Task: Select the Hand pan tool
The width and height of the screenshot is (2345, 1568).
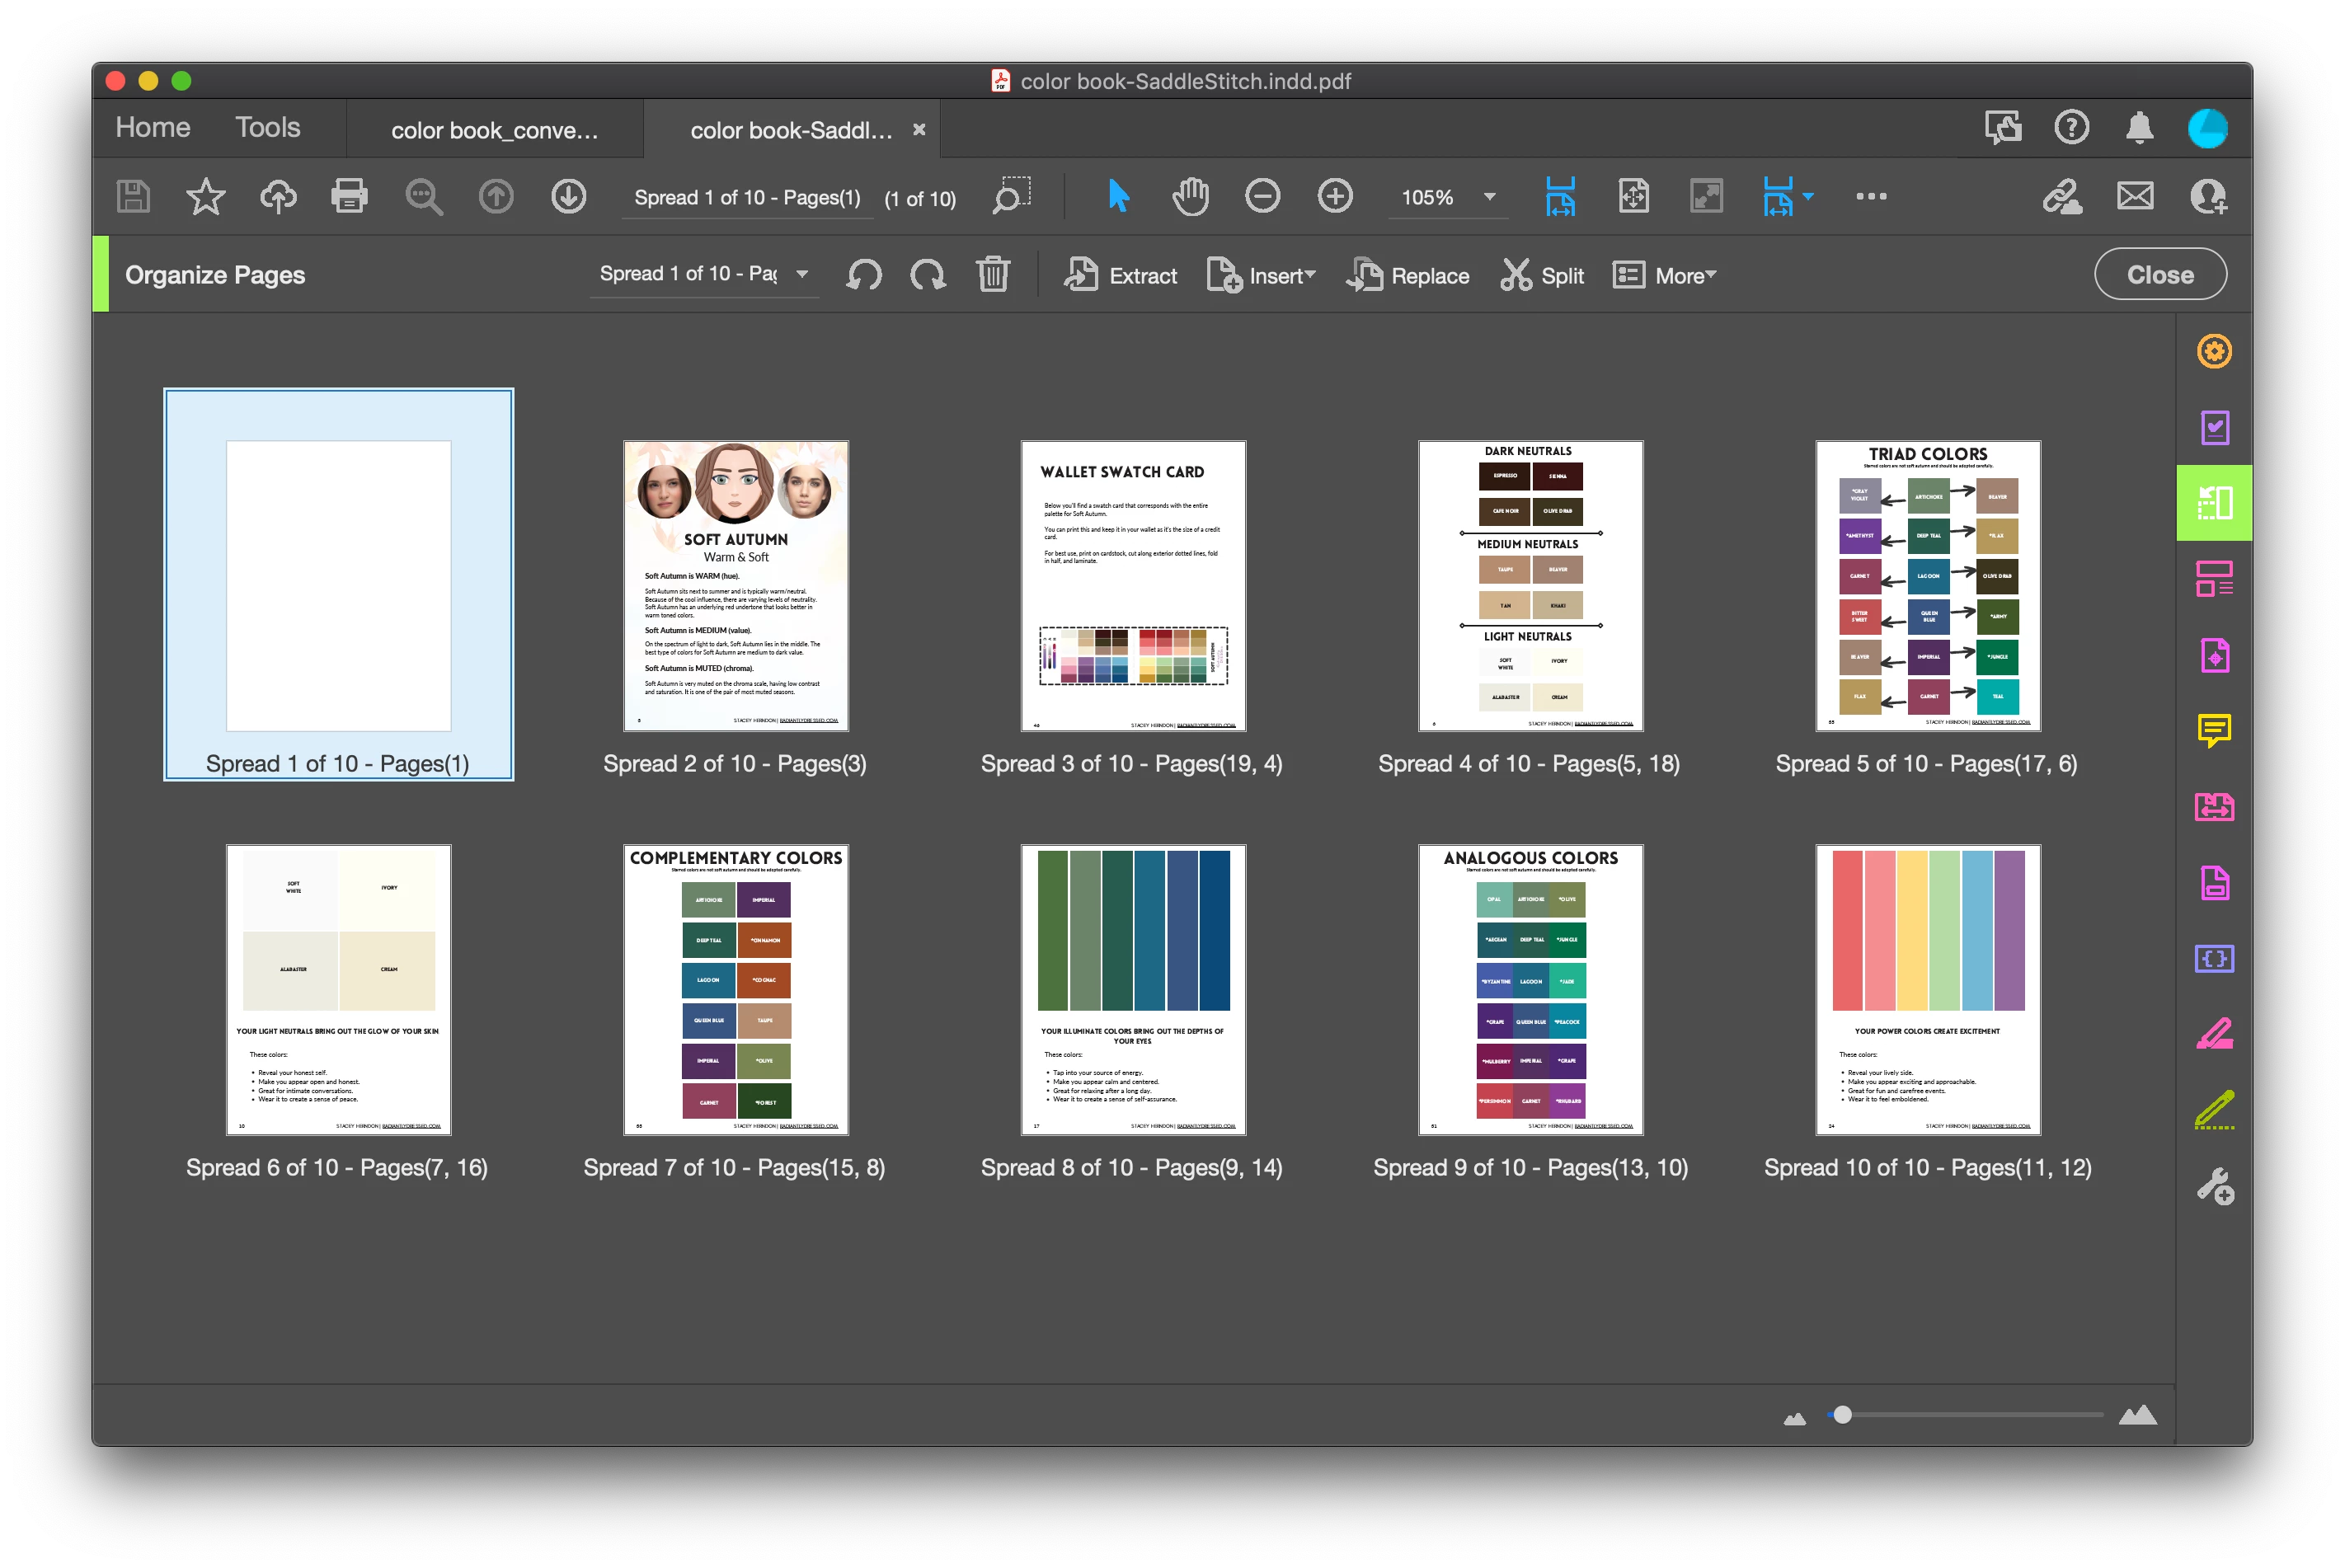Action: [x=1190, y=197]
